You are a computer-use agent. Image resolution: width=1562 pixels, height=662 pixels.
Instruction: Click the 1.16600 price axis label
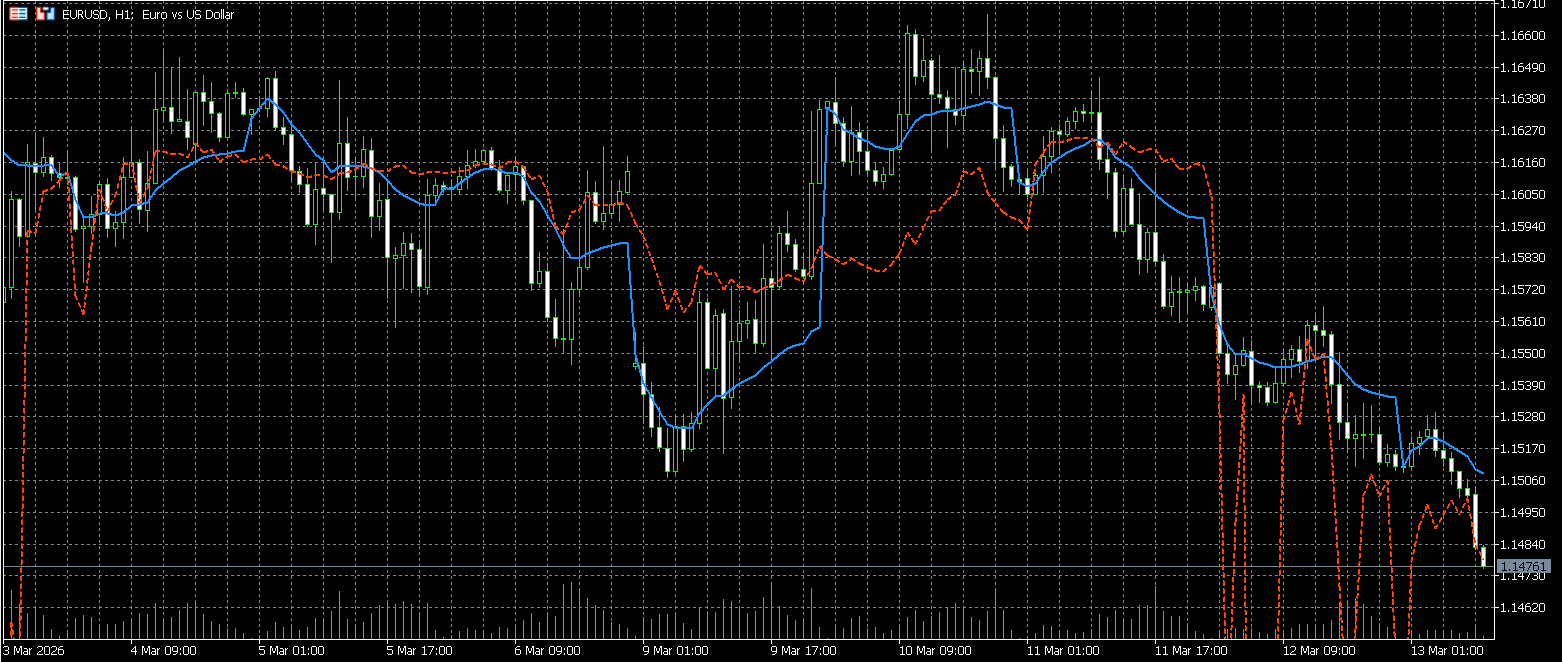[x=1525, y=36]
